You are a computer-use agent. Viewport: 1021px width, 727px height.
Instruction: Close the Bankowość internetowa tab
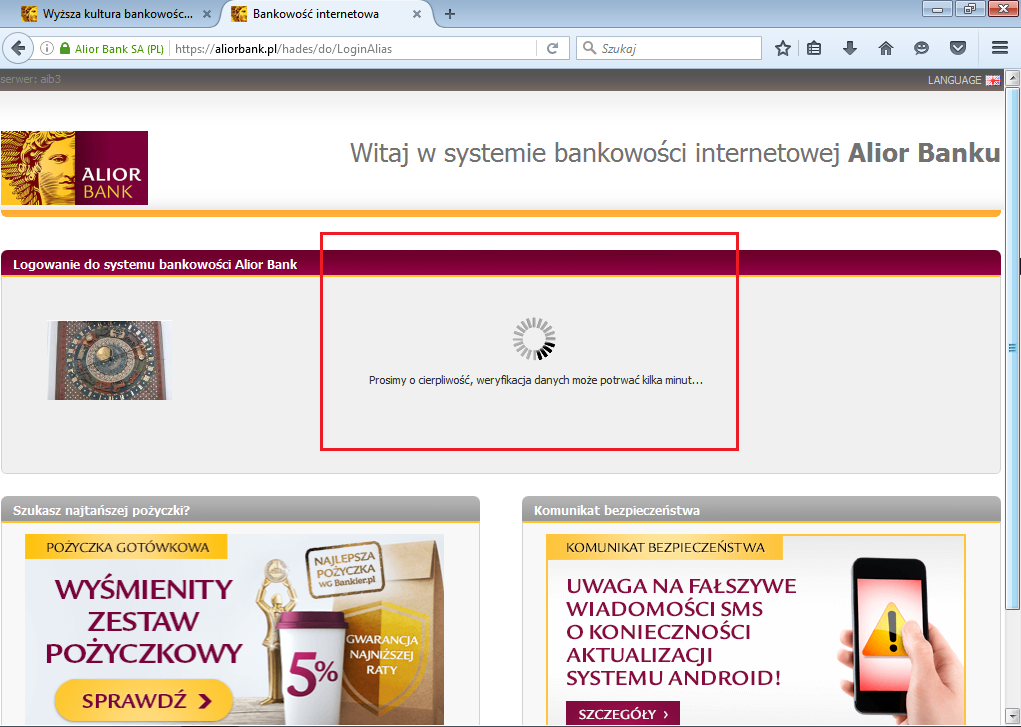tap(417, 14)
